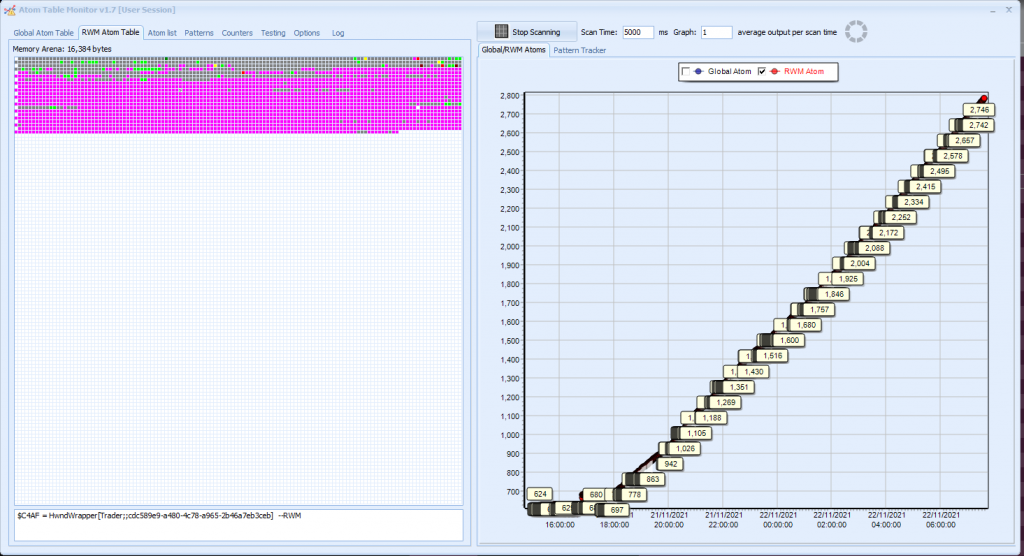Click the Scan Time input field
This screenshot has height=556, width=1024.
coord(637,32)
